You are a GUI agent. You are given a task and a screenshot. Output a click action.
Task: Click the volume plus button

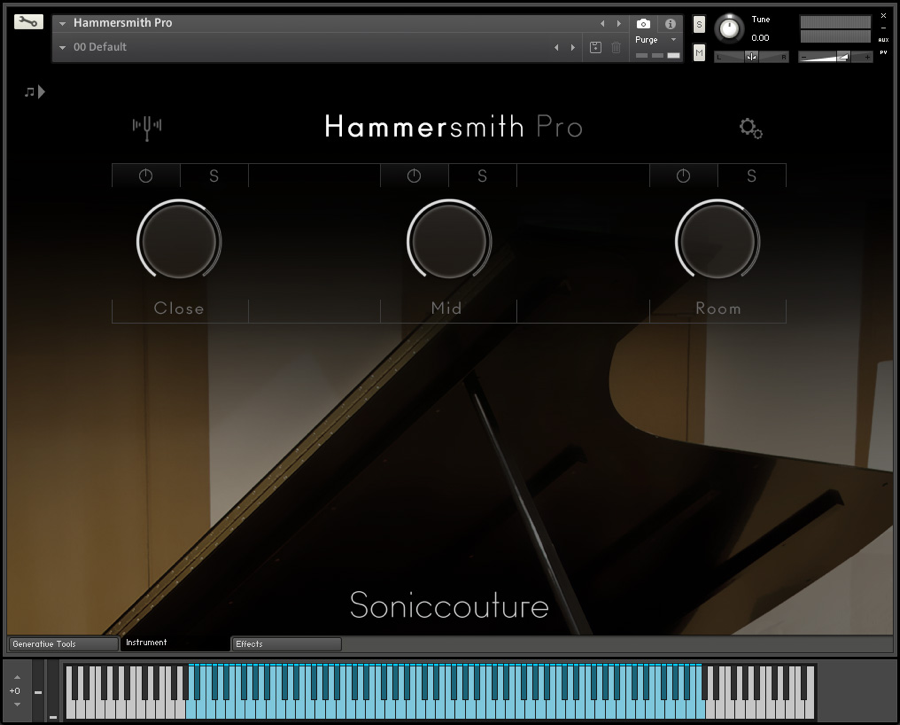867,57
